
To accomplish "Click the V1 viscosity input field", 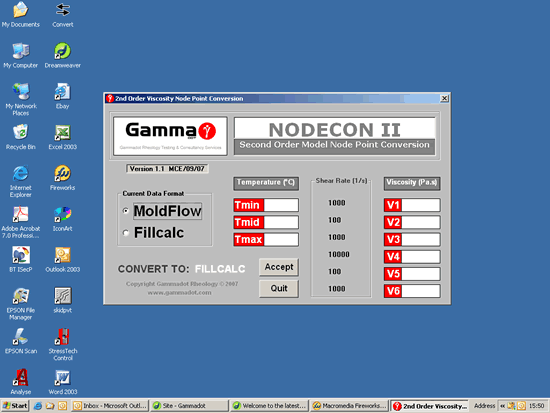I will pyautogui.click(x=421, y=205).
